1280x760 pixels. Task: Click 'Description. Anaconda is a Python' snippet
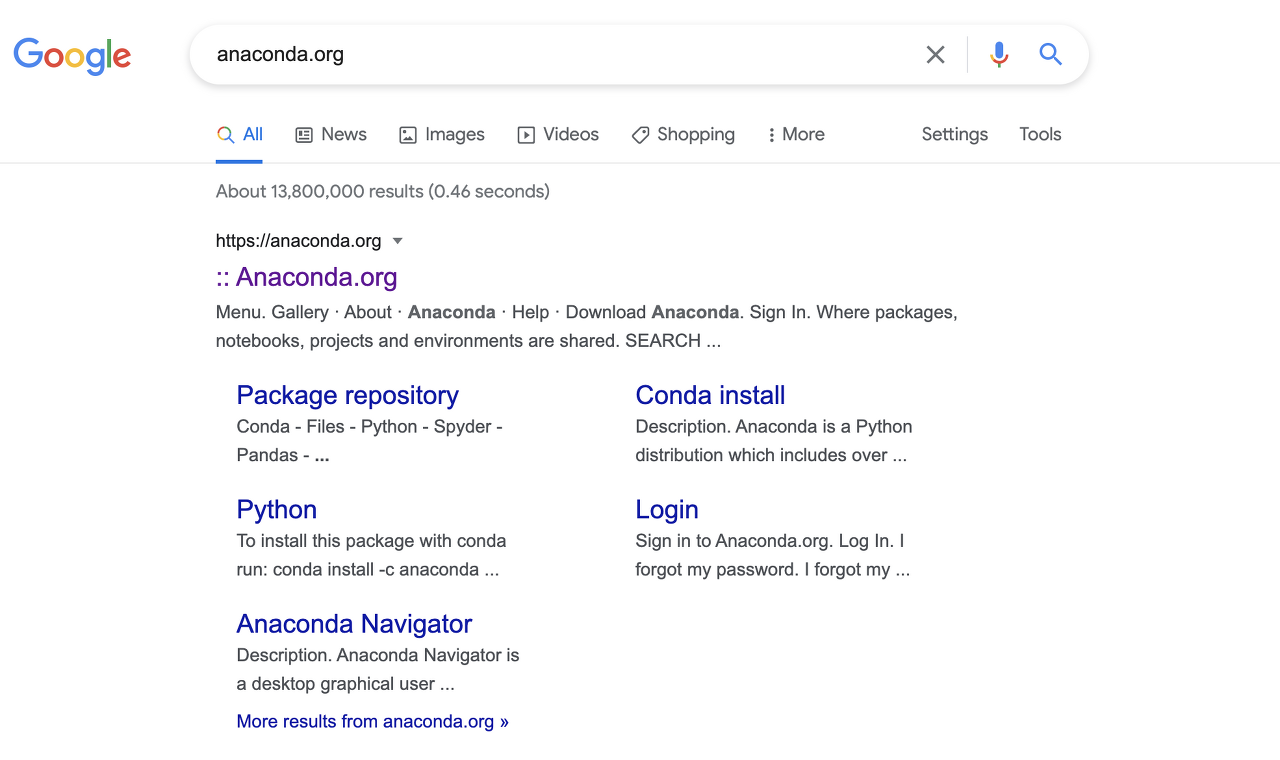point(774,441)
